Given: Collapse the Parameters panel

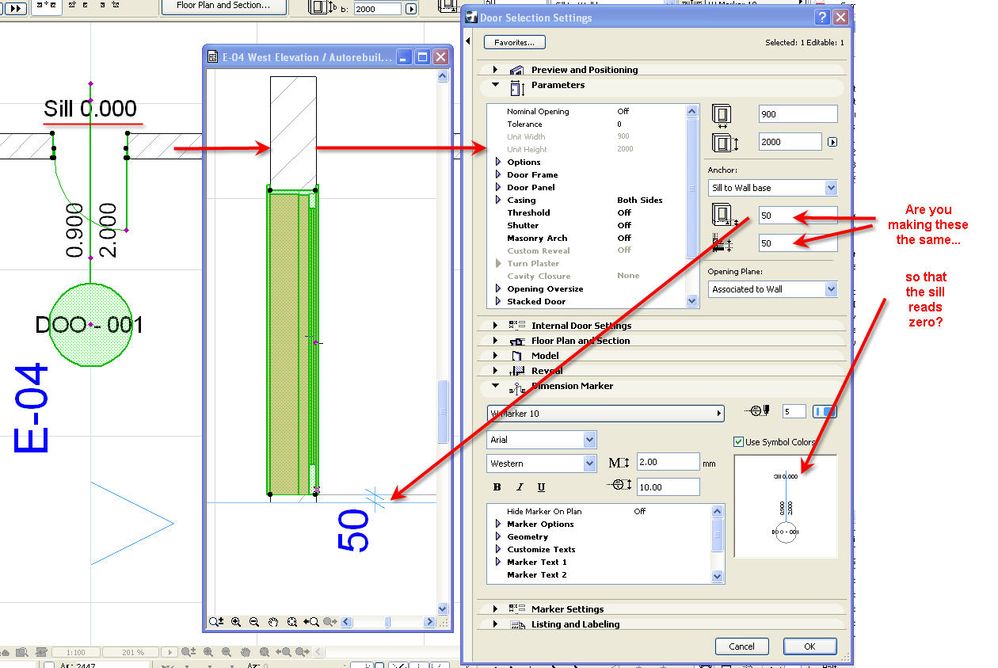Looking at the screenshot, I should [495, 85].
